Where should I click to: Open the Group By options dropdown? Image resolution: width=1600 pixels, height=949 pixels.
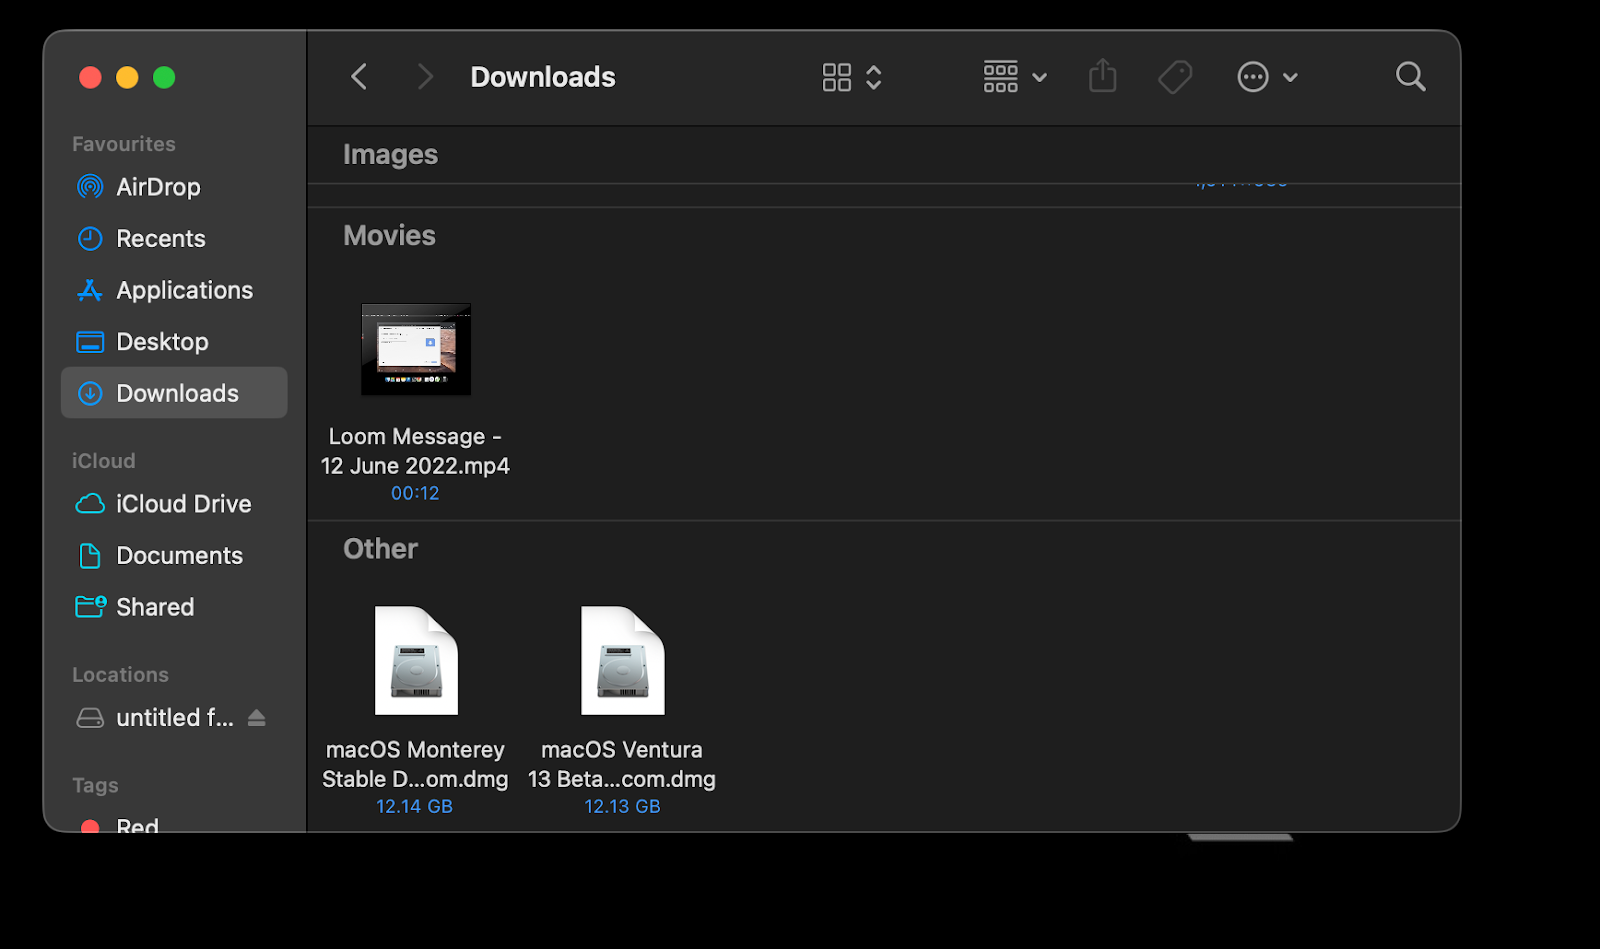pos(1015,77)
